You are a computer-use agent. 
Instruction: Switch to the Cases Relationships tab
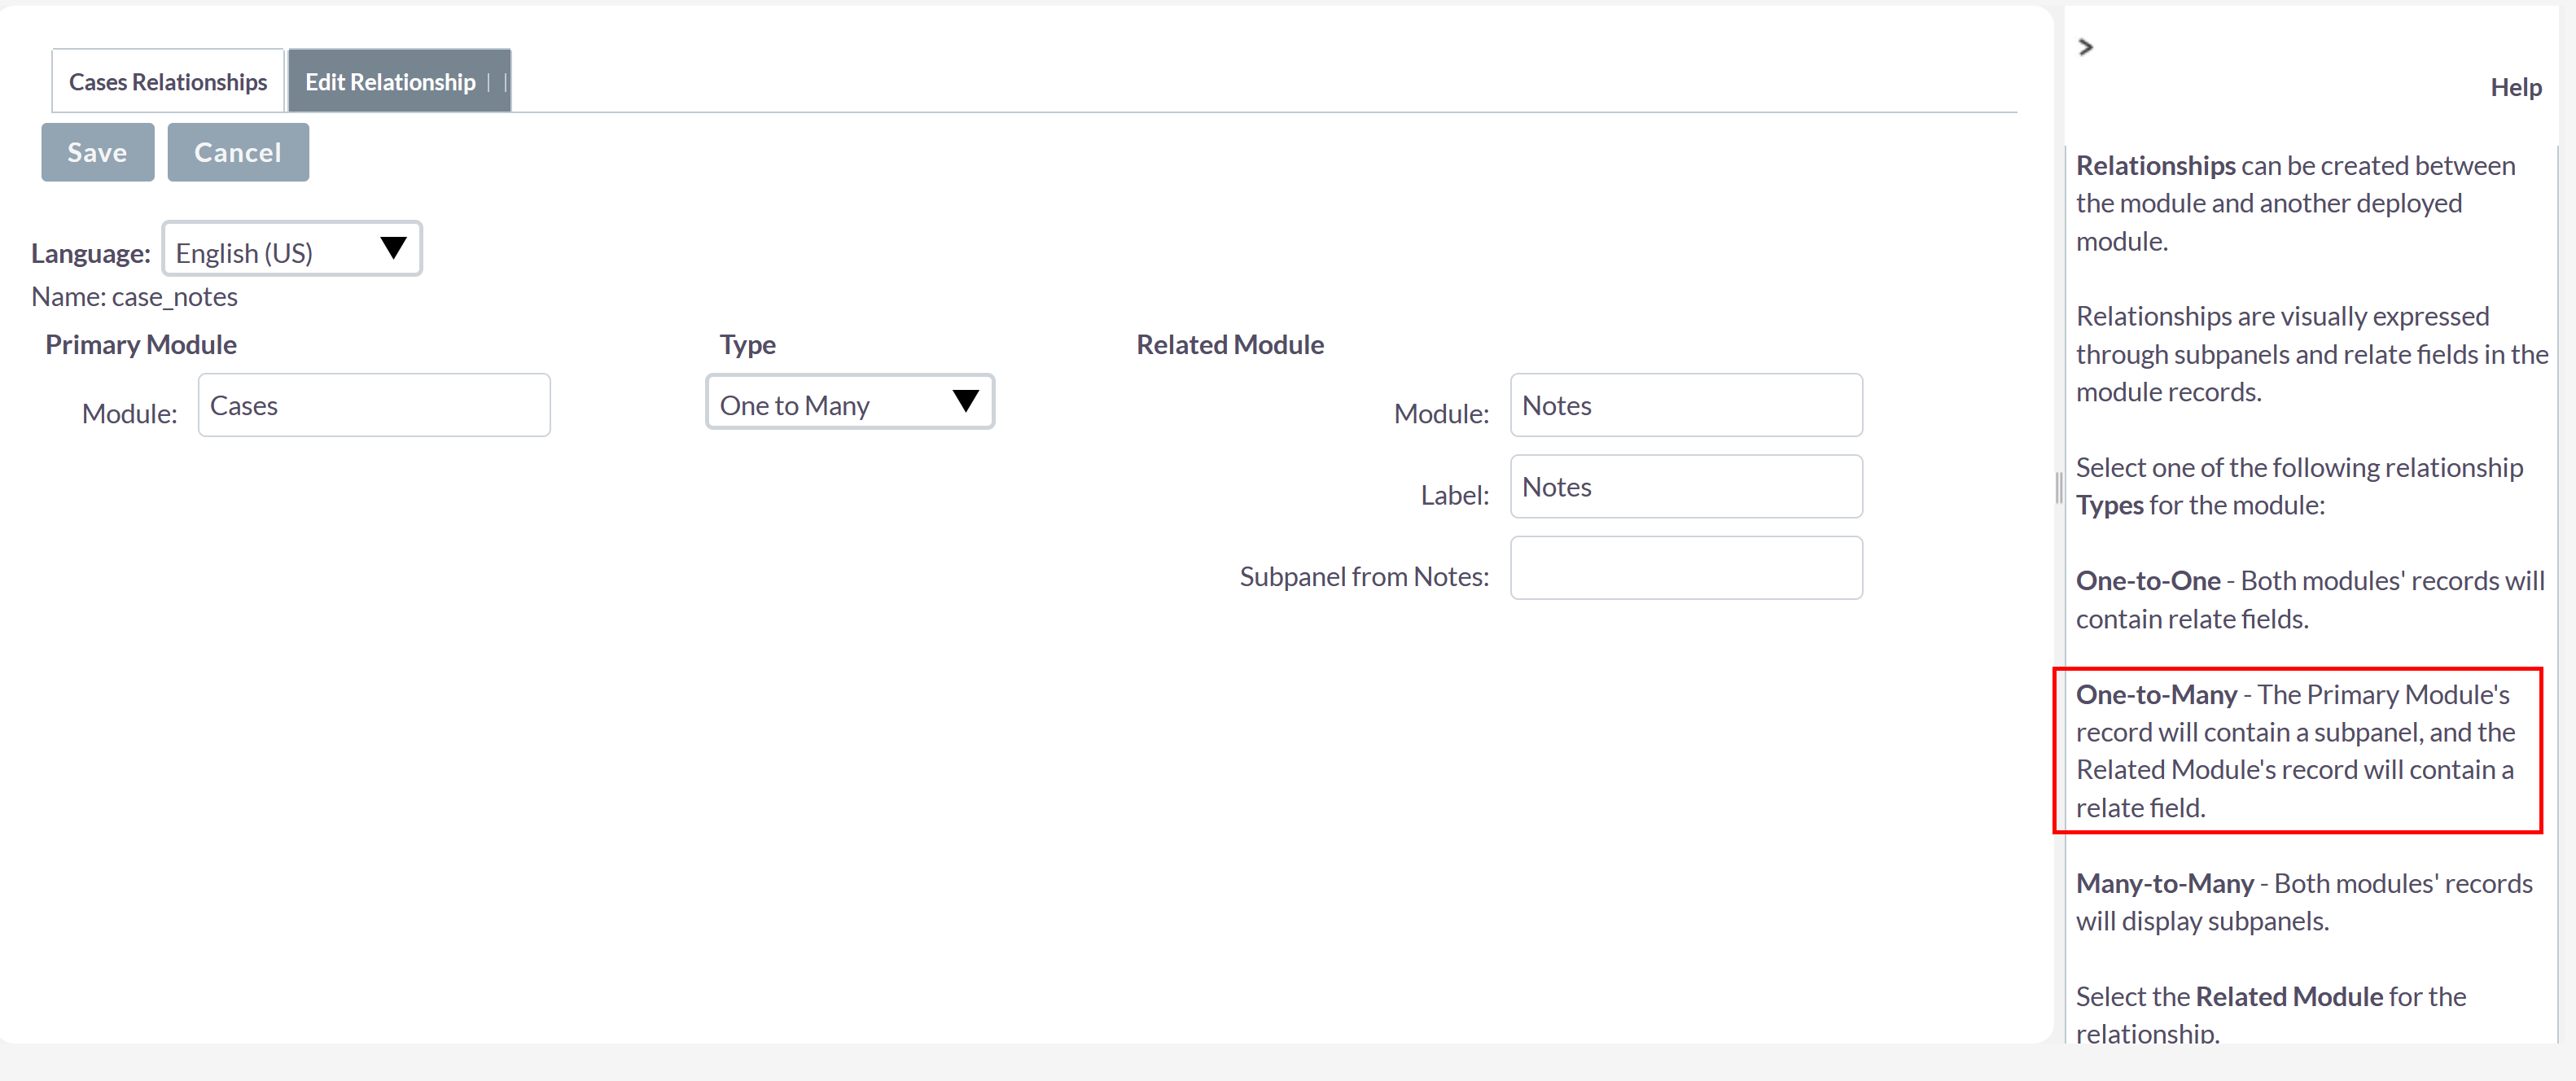(x=168, y=82)
